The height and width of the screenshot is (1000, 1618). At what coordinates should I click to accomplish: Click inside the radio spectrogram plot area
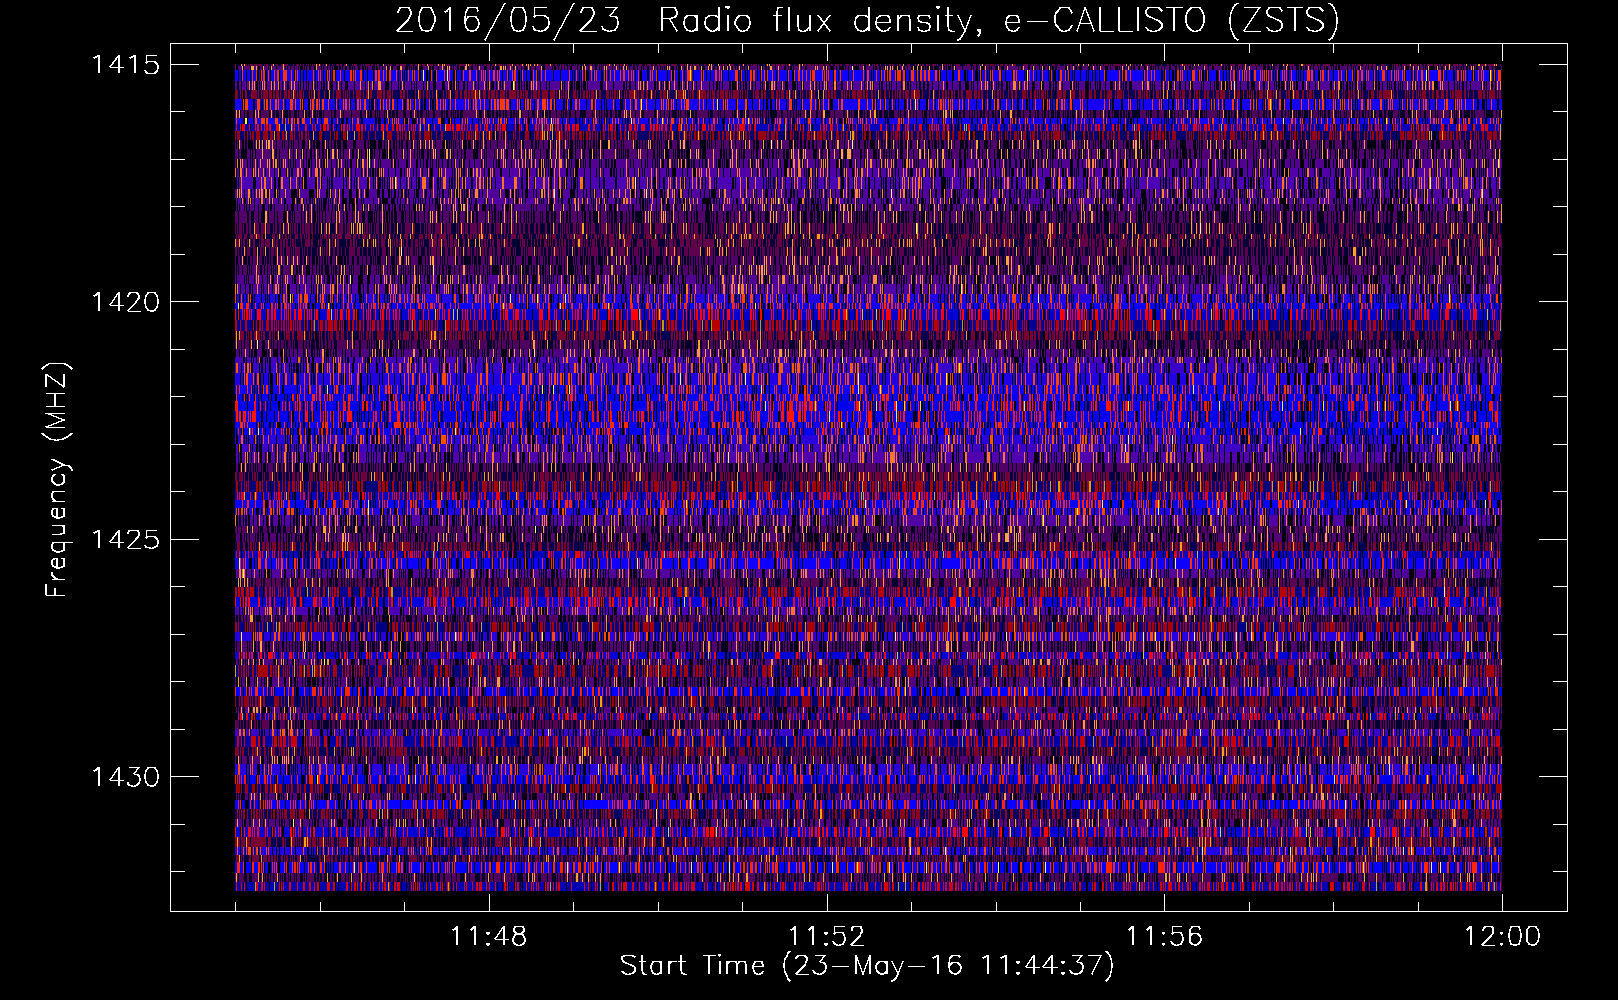click(x=868, y=477)
